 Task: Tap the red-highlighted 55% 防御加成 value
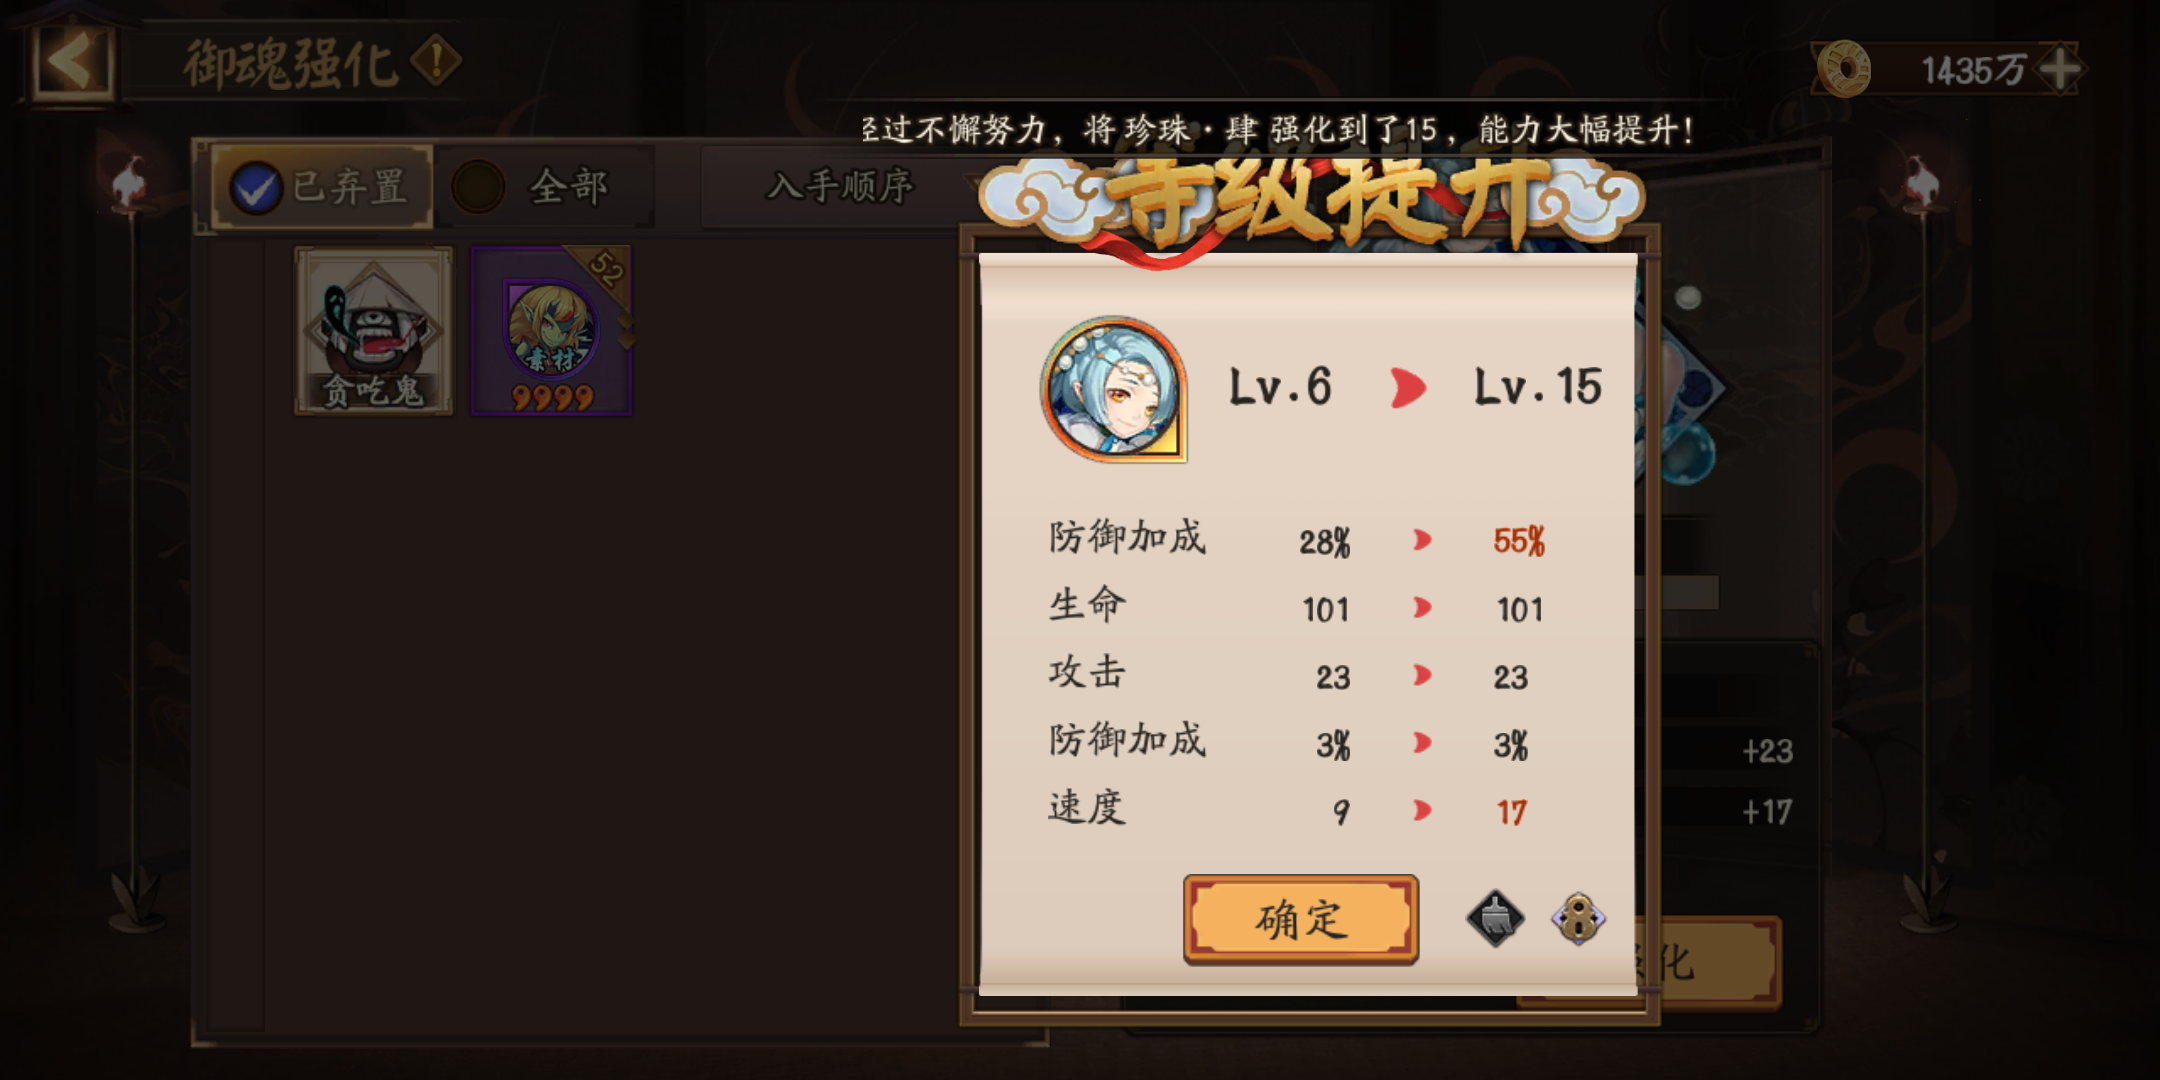(x=1519, y=541)
